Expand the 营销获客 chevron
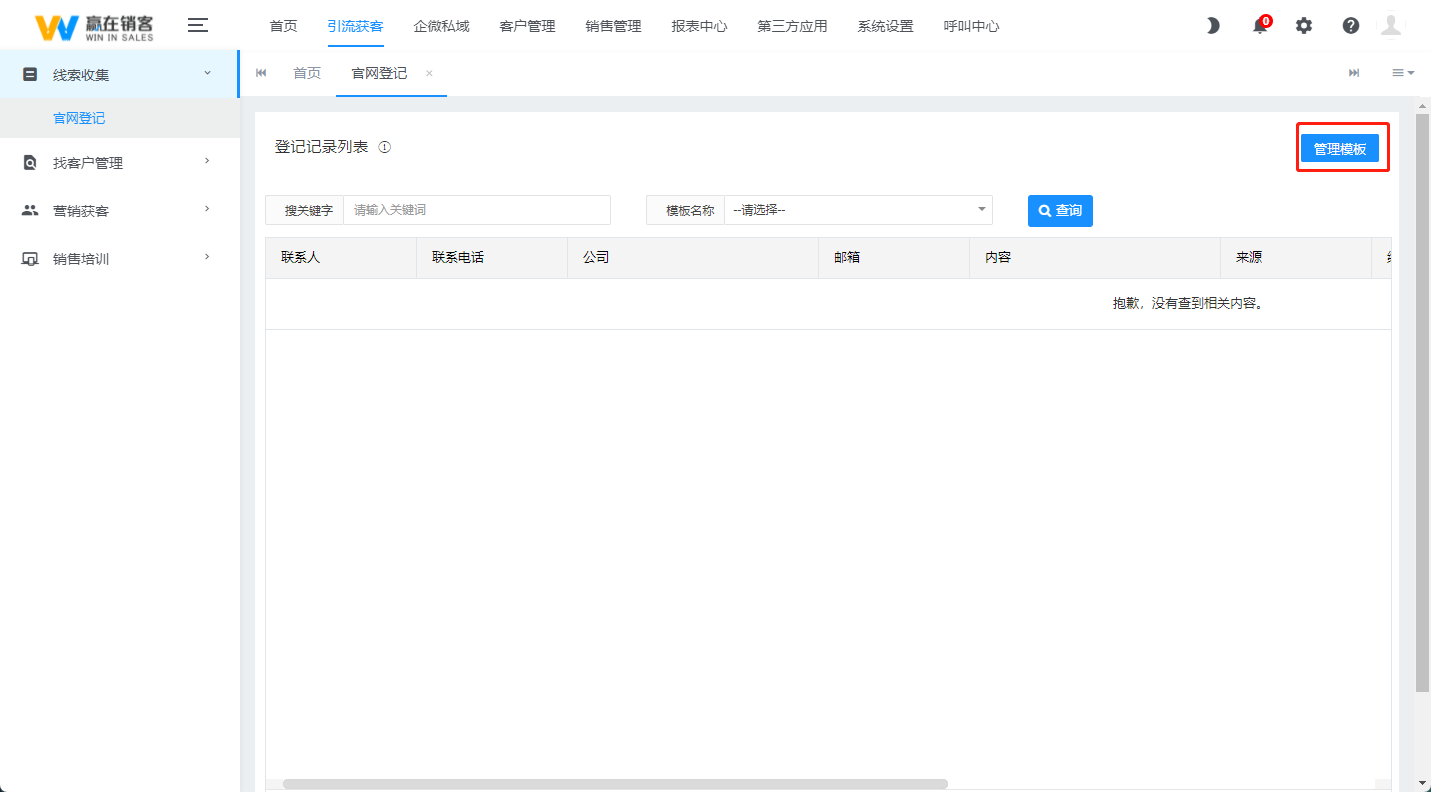The height and width of the screenshot is (792, 1431). 207,209
